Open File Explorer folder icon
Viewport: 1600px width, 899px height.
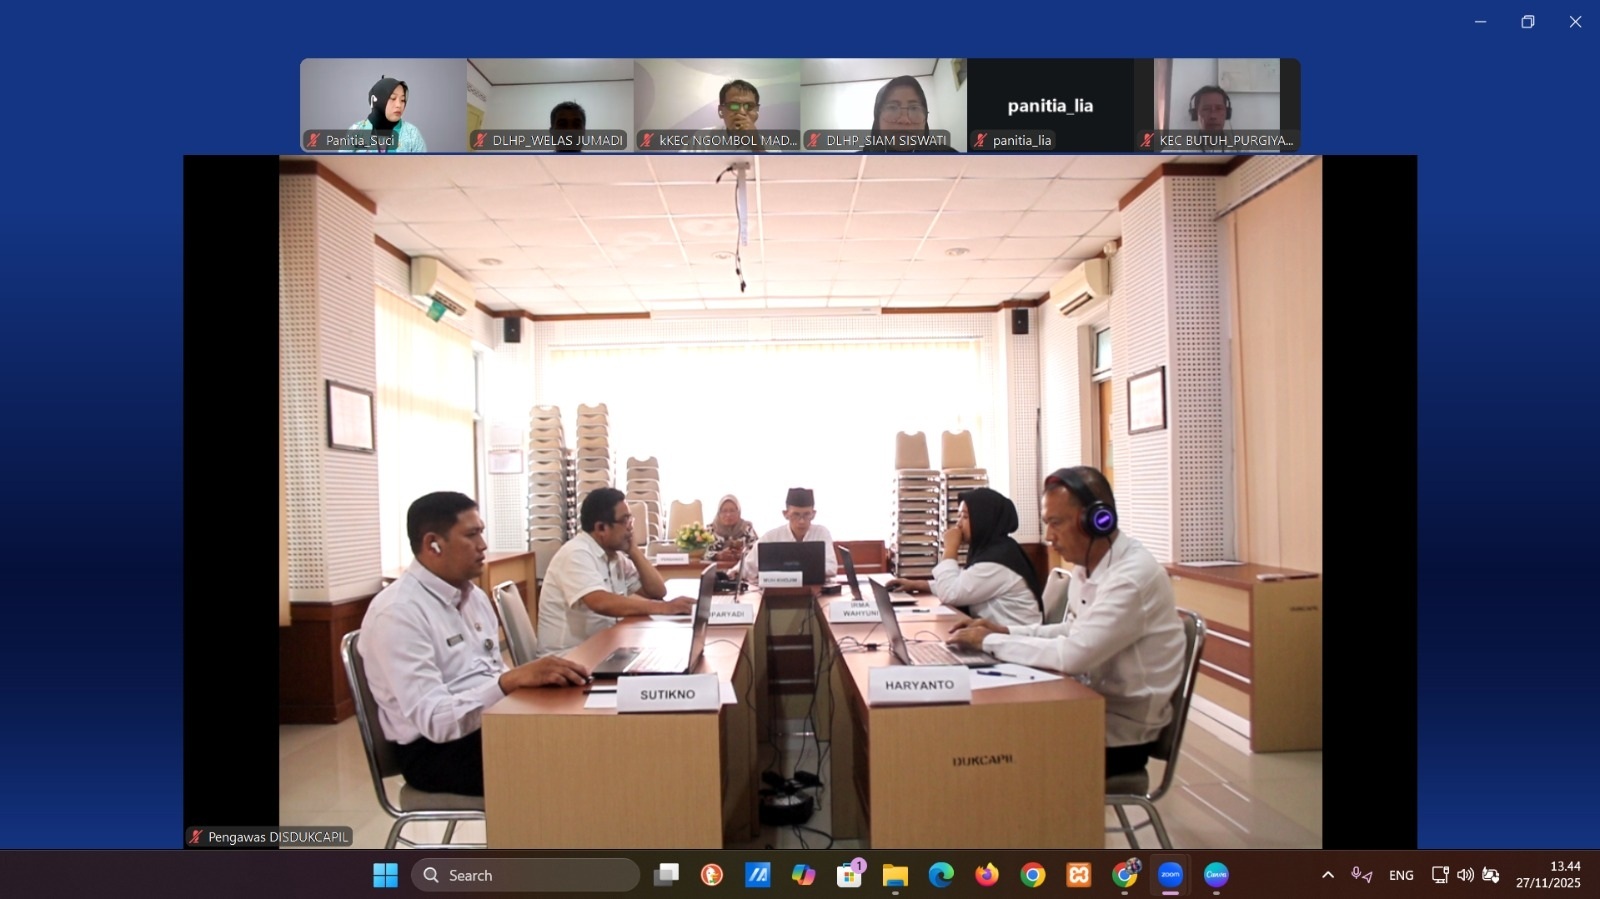[895, 875]
